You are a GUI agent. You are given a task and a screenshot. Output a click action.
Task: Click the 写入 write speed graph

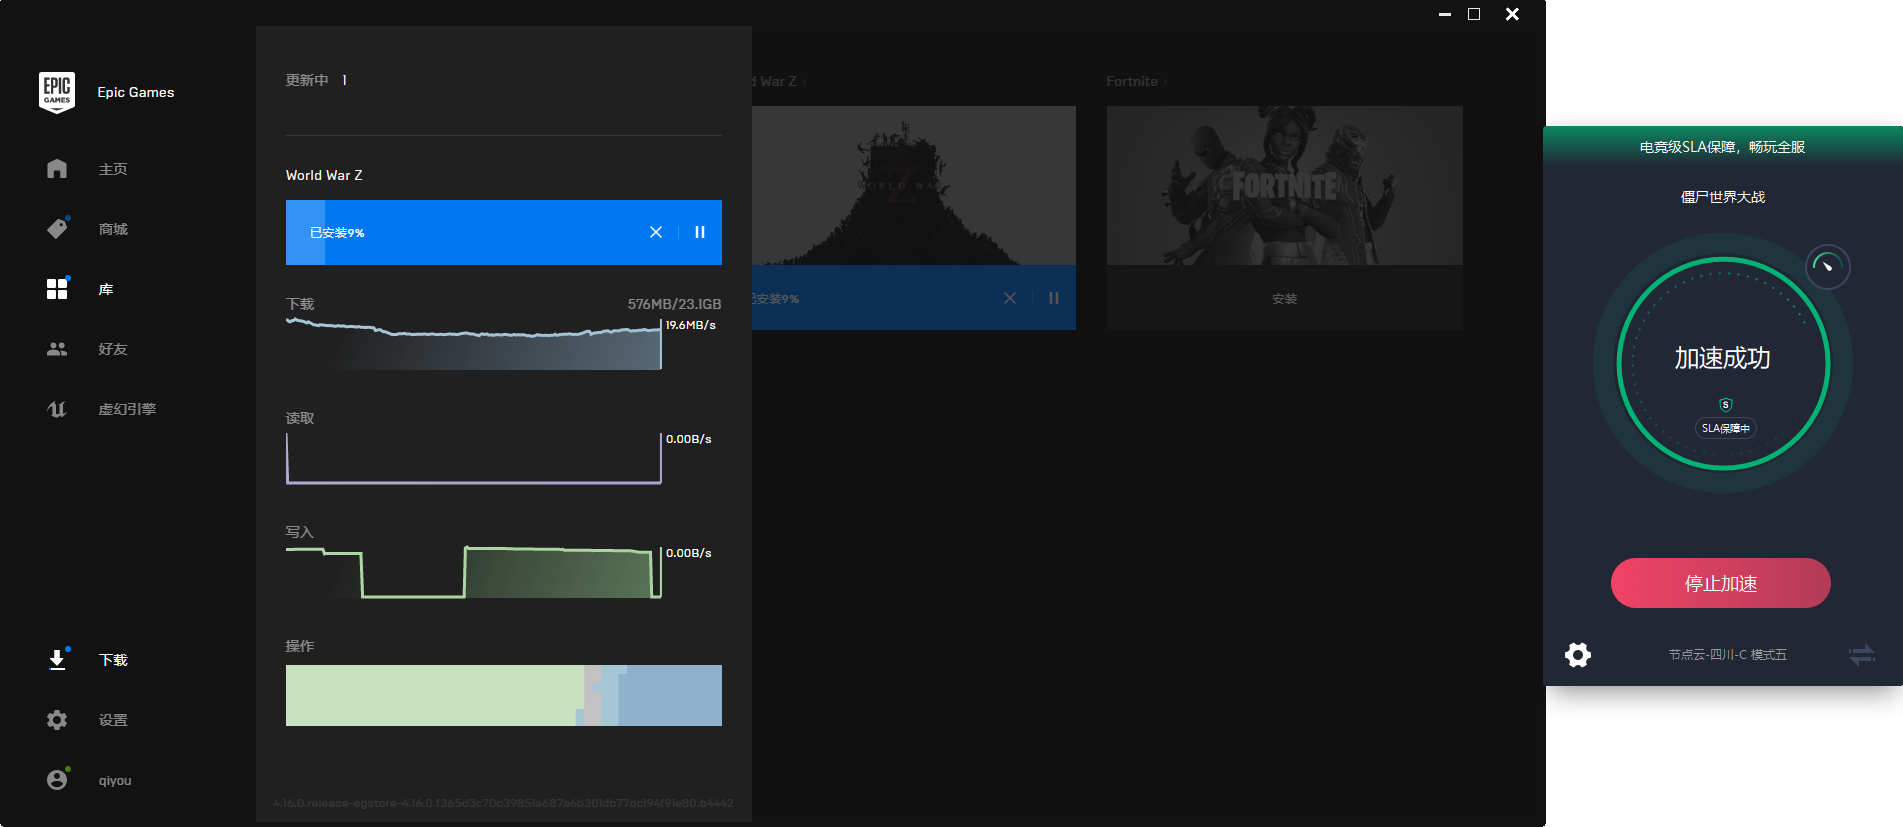474,572
